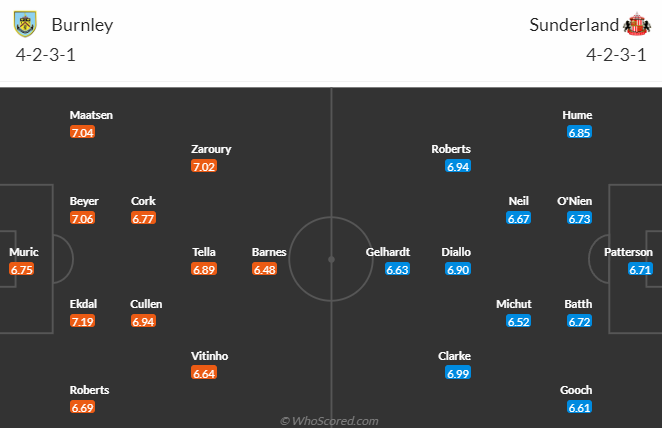
Task: Click Barnes' 6.48 rating badge
Action: (x=265, y=269)
